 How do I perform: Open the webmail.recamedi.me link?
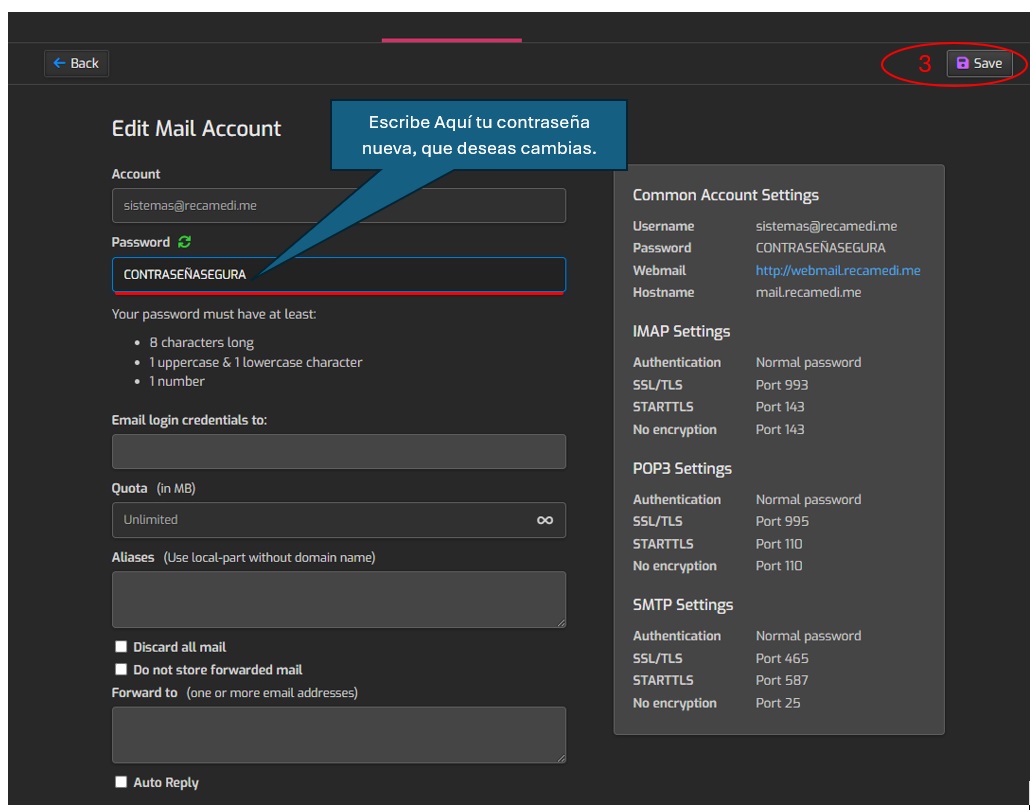click(837, 270)
